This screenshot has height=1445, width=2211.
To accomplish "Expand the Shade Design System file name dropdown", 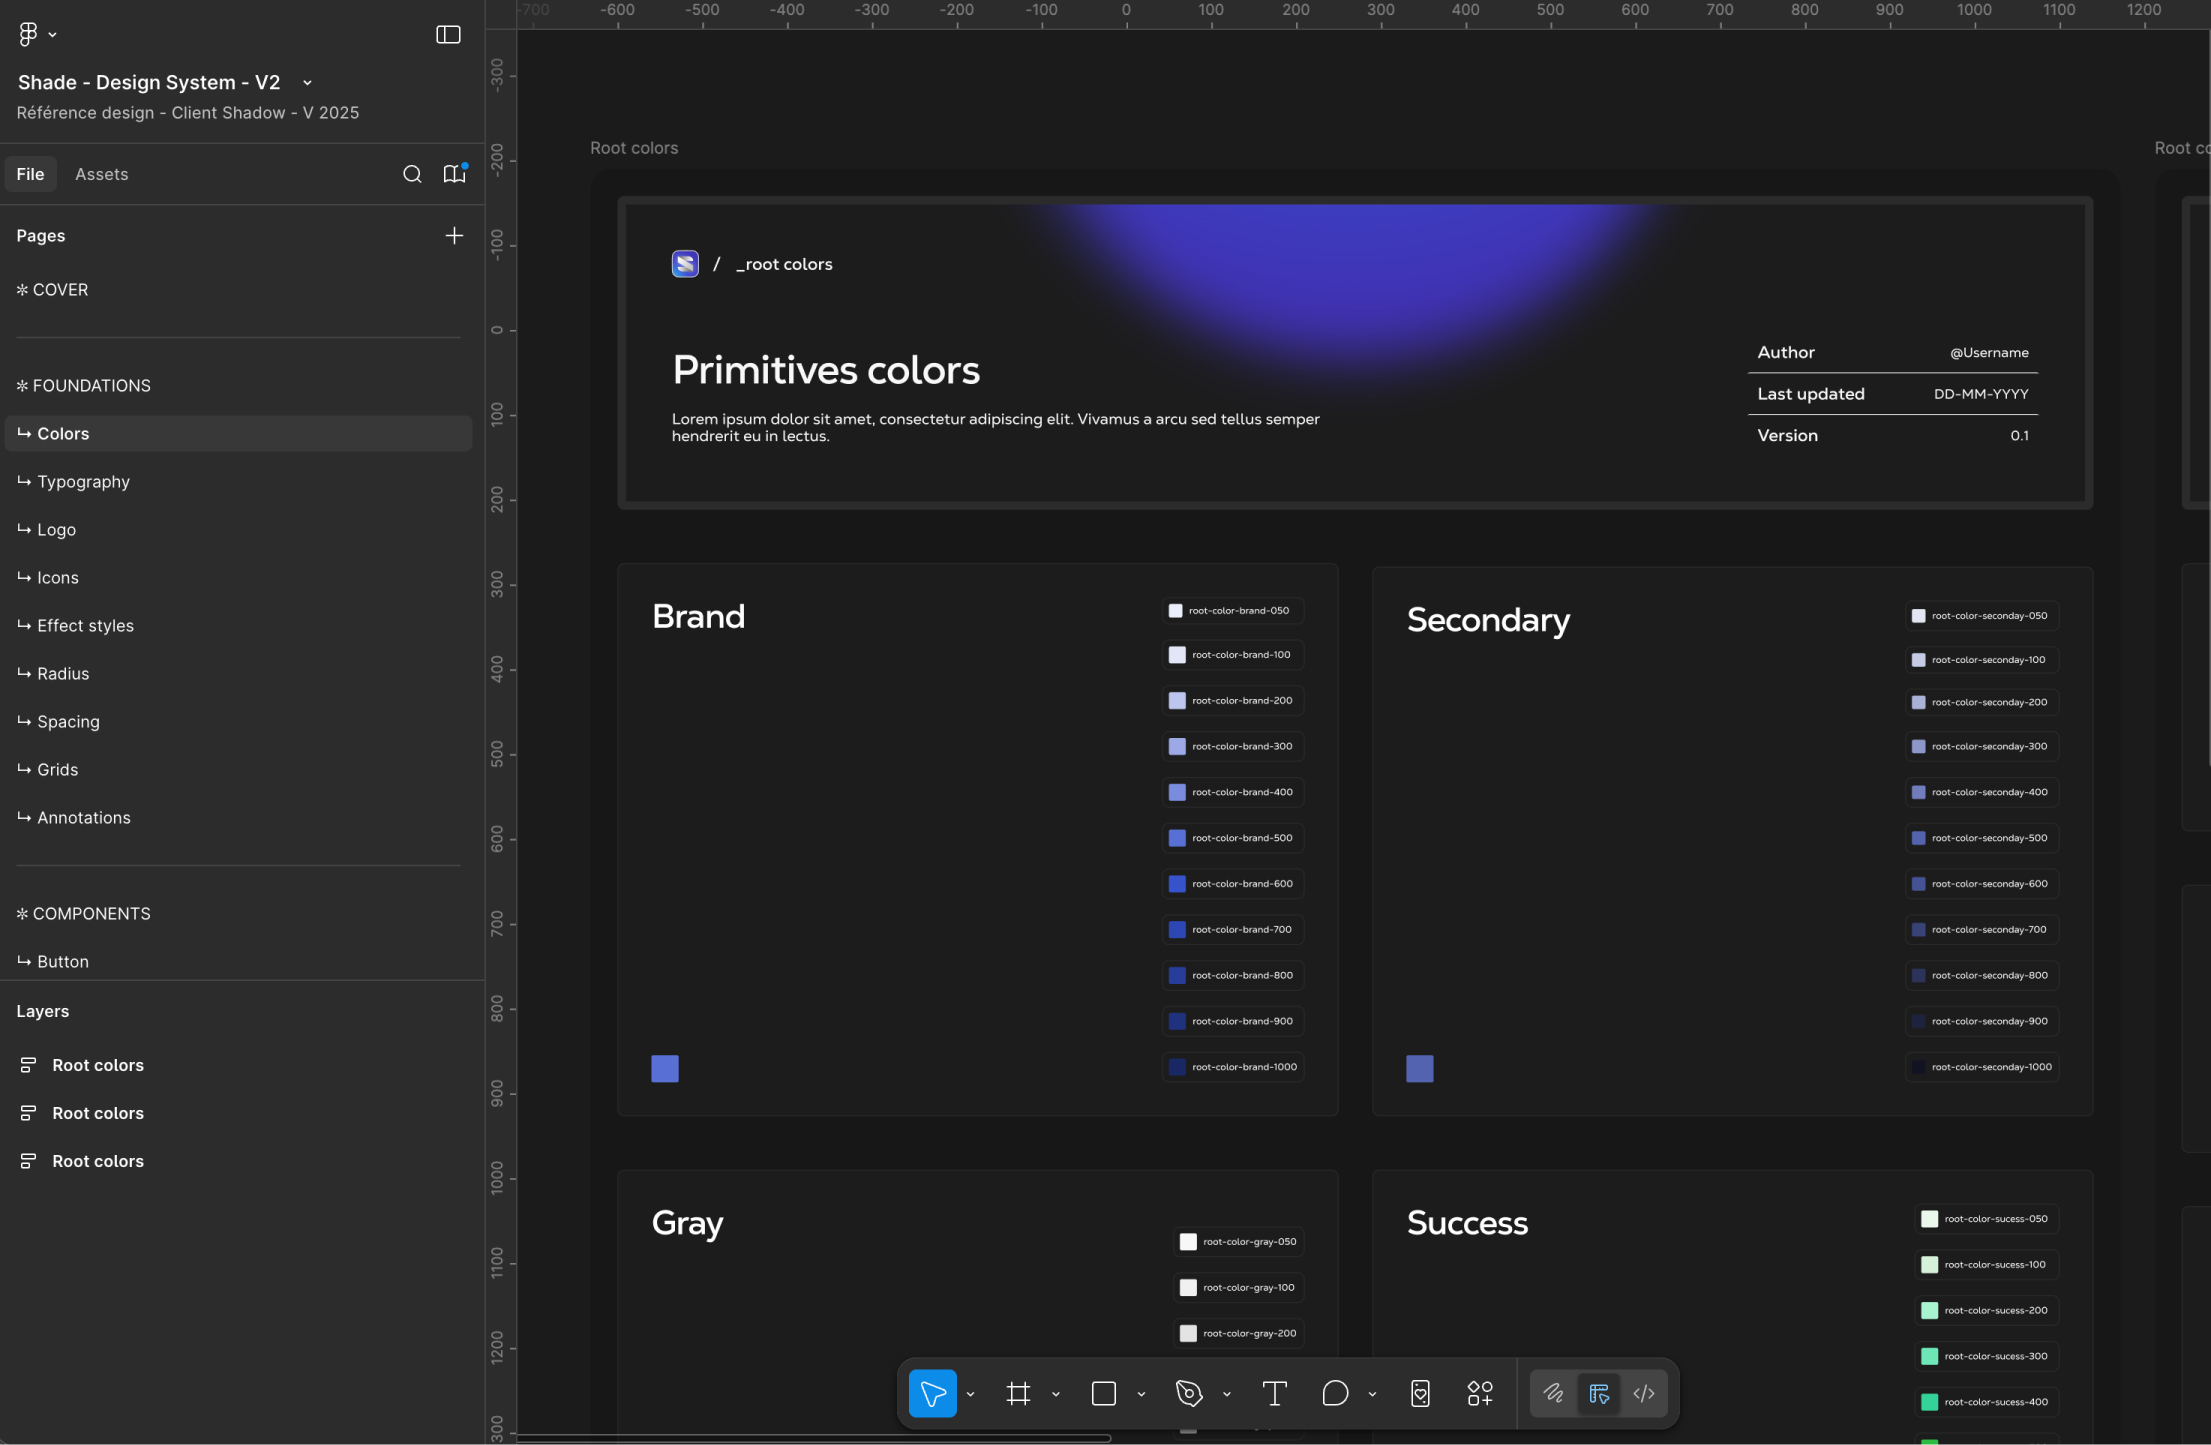I will tap(307, 83).
